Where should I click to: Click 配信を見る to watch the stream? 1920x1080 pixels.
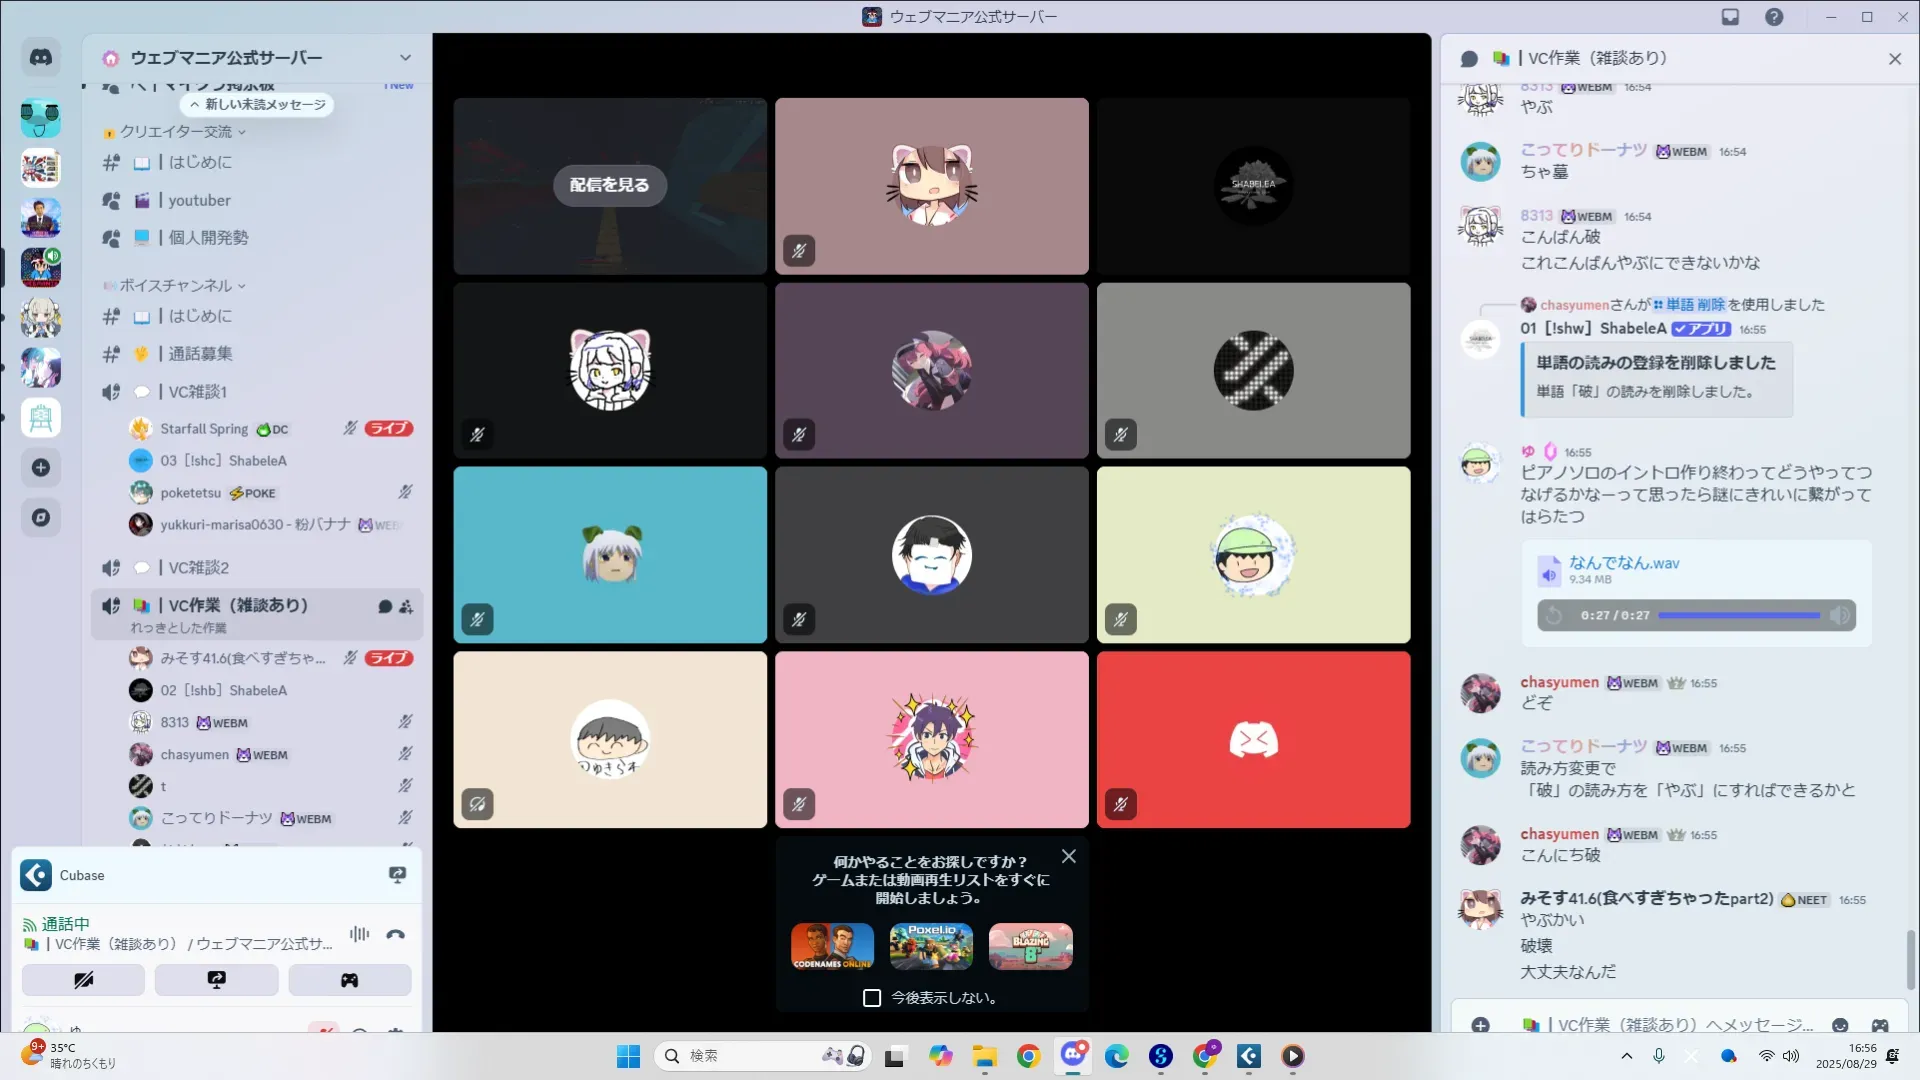tap(609, 185)
